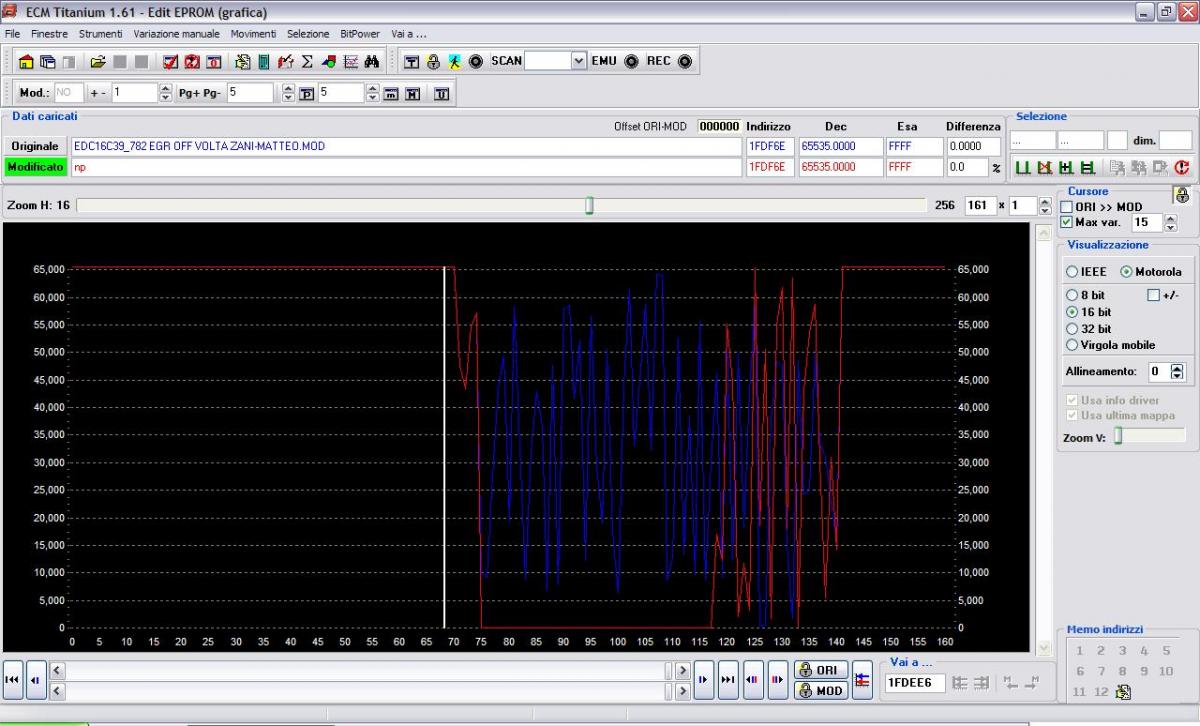Click the MOD lock button
Viewport: 1200px width, 726px height.
(821, 690)
